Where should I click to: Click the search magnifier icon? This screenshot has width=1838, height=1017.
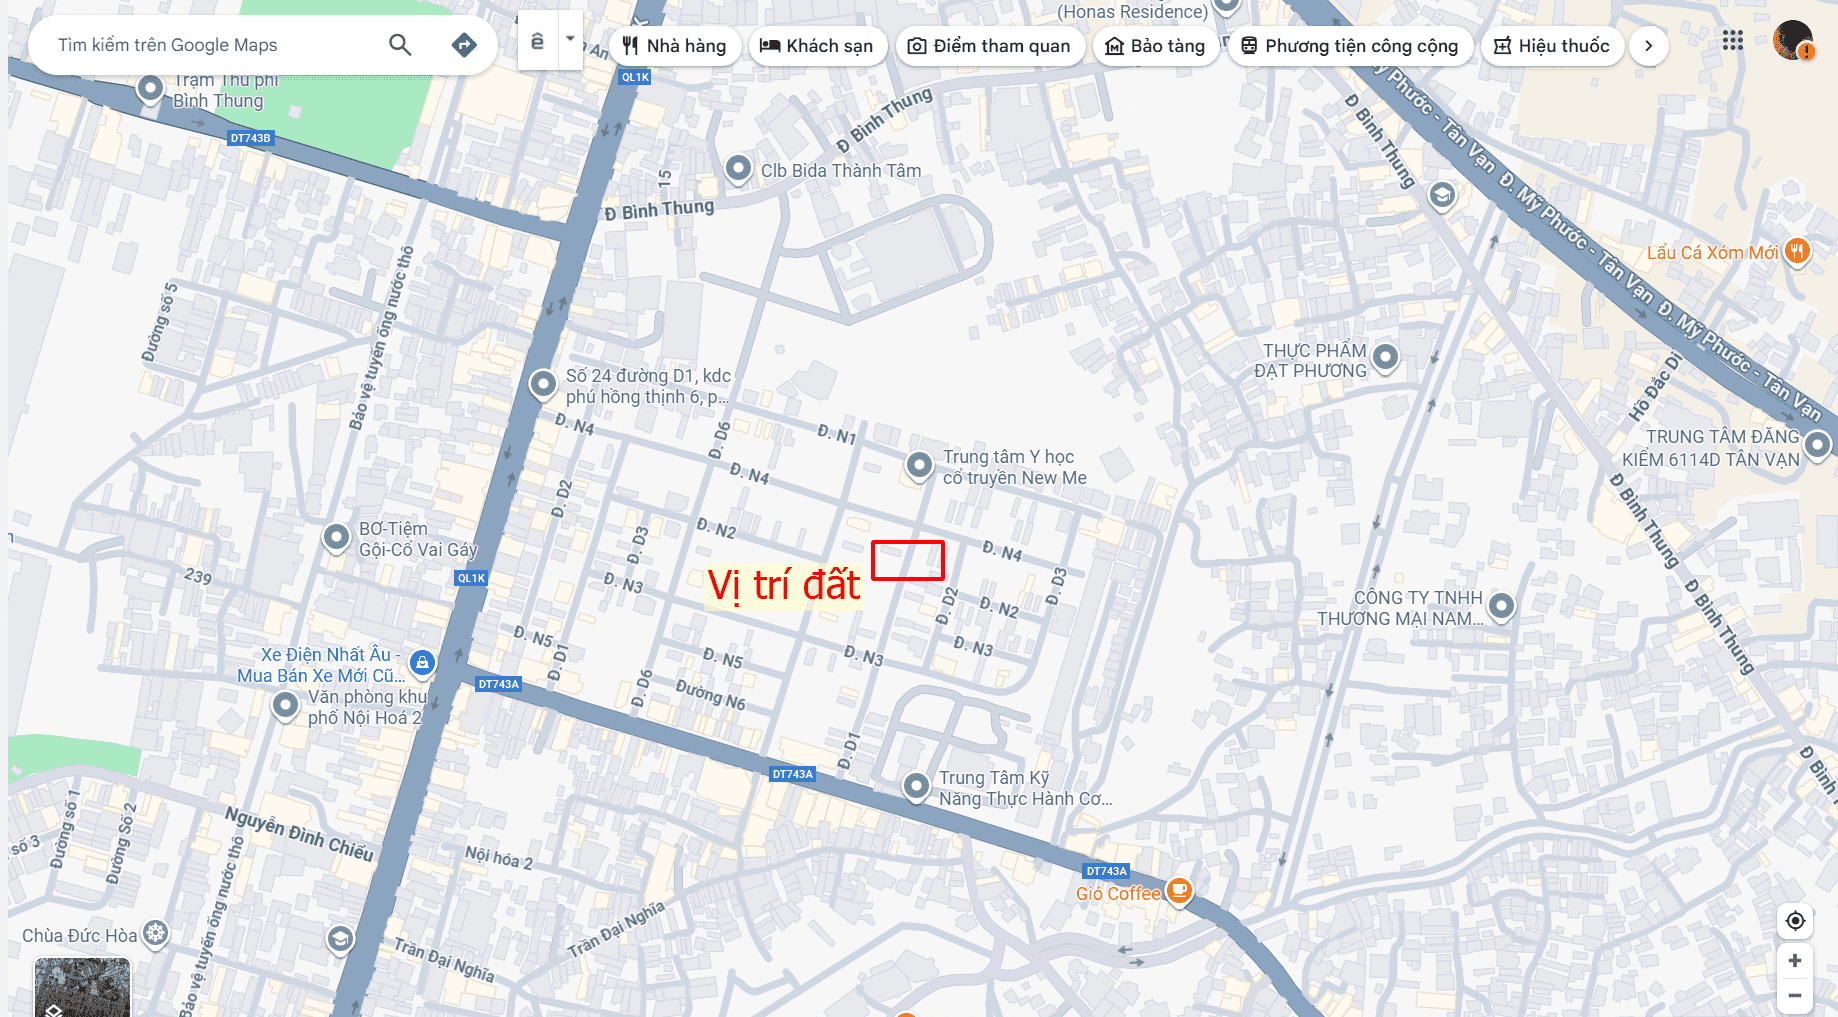400,45
